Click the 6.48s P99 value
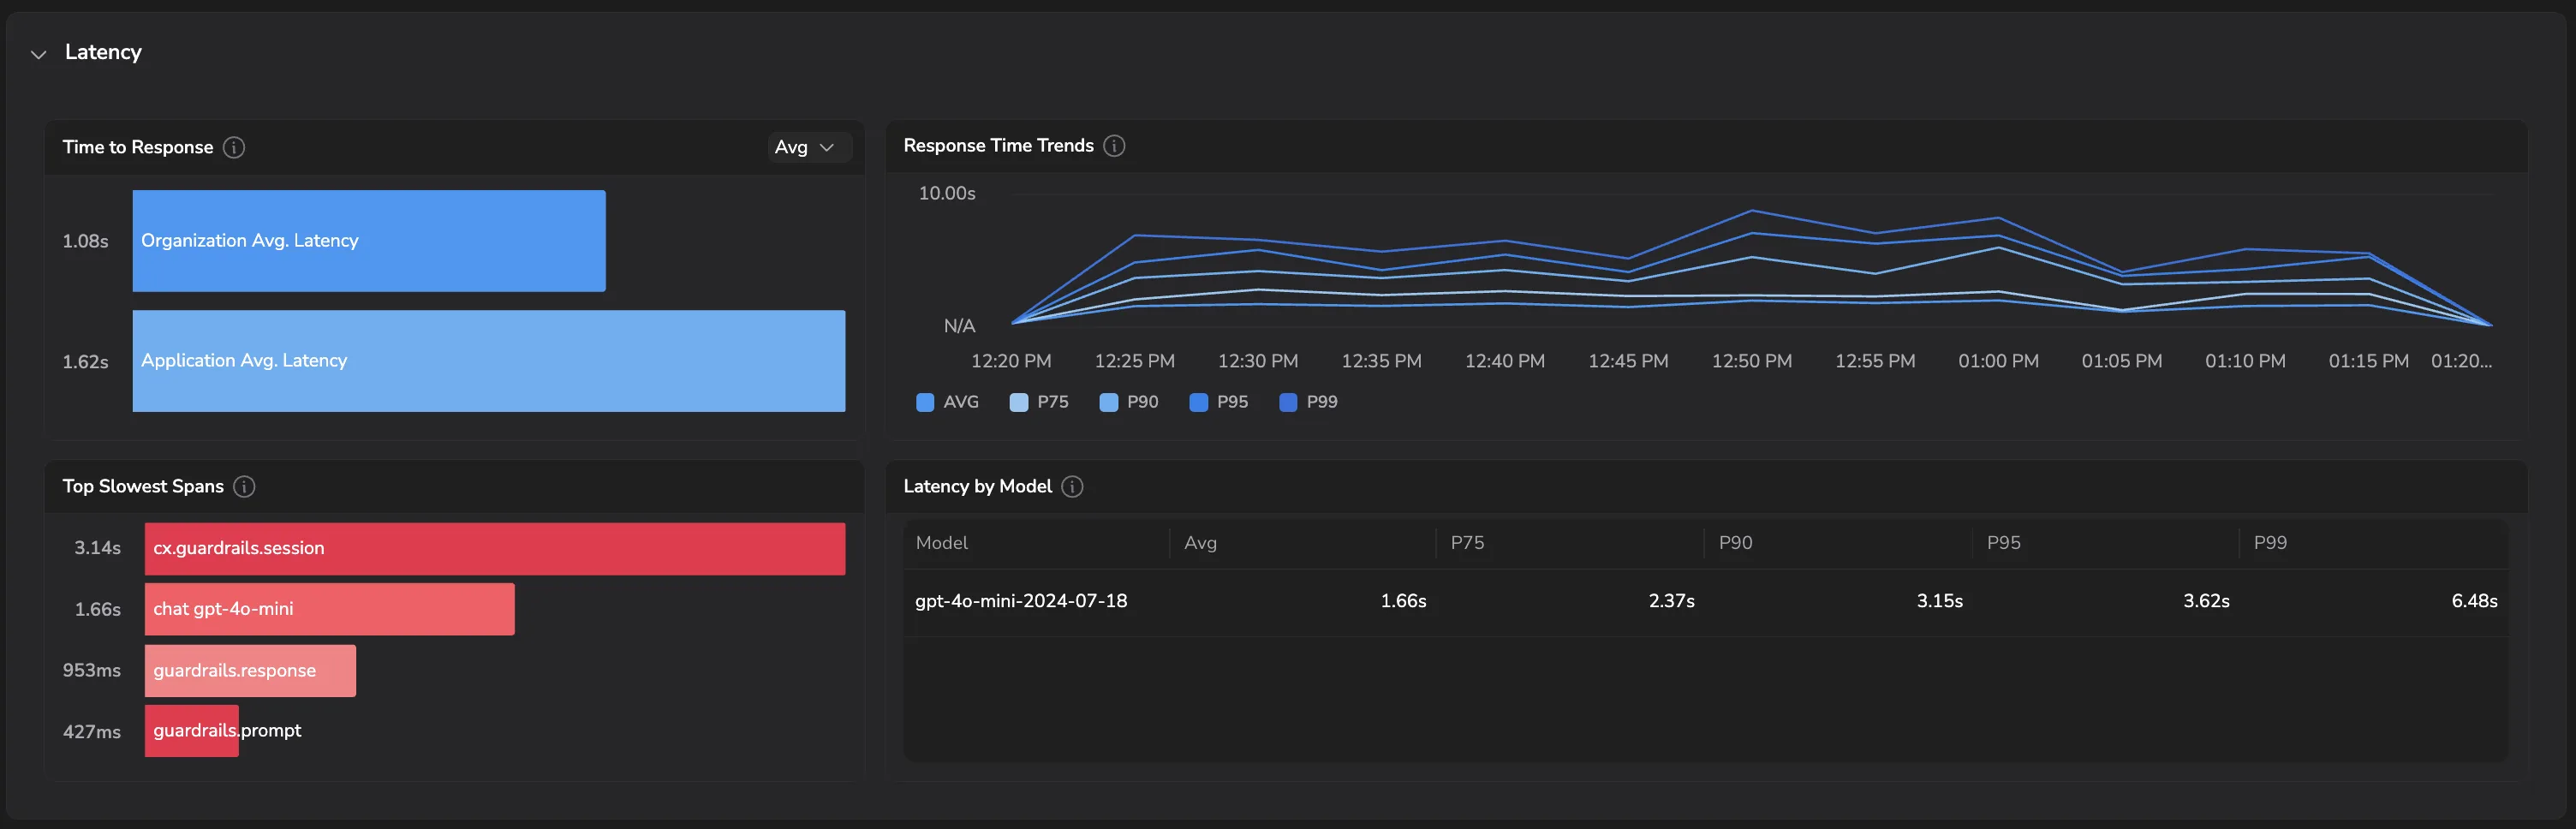The width and height of the screenshot is (2576, 829). pyautogui.click(x=2474, y=601)
